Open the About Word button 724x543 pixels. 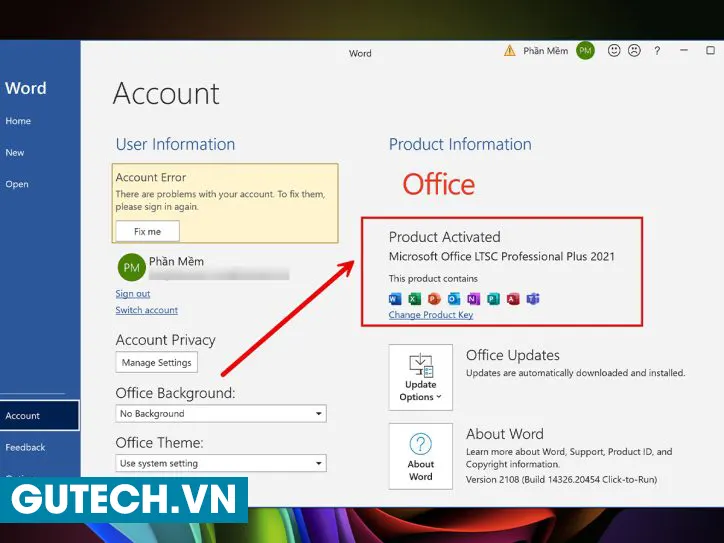[421, 456]
